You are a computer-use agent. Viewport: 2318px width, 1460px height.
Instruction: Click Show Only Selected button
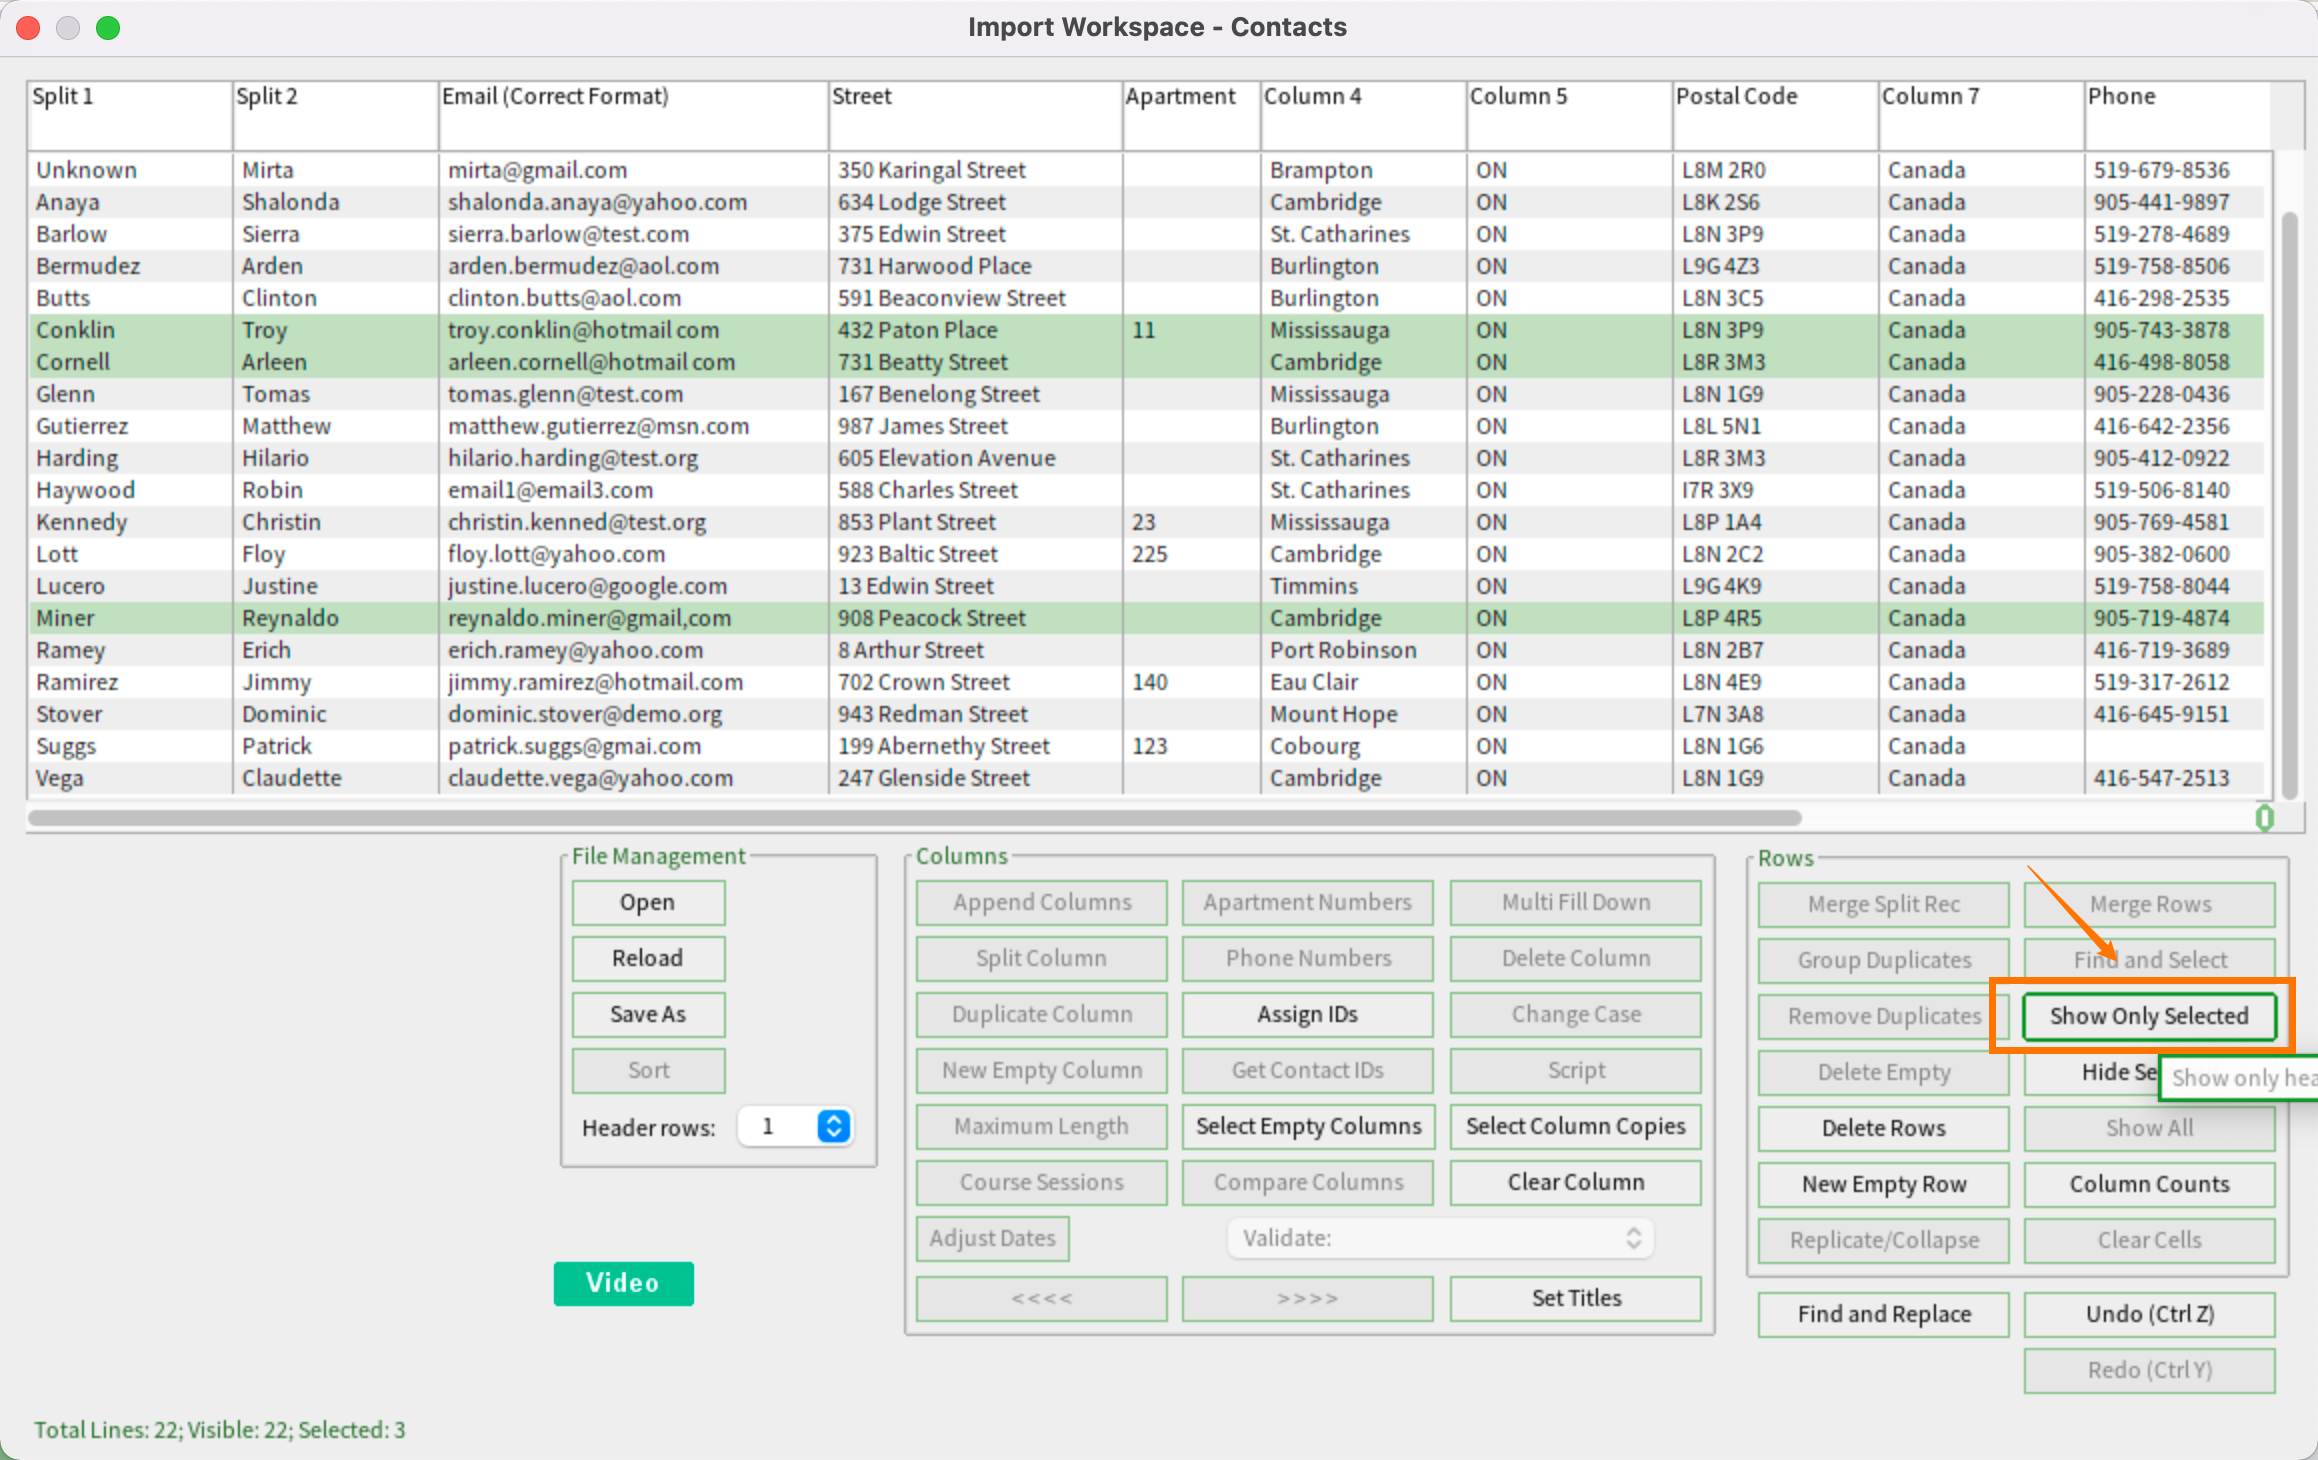[2149, 1016]
